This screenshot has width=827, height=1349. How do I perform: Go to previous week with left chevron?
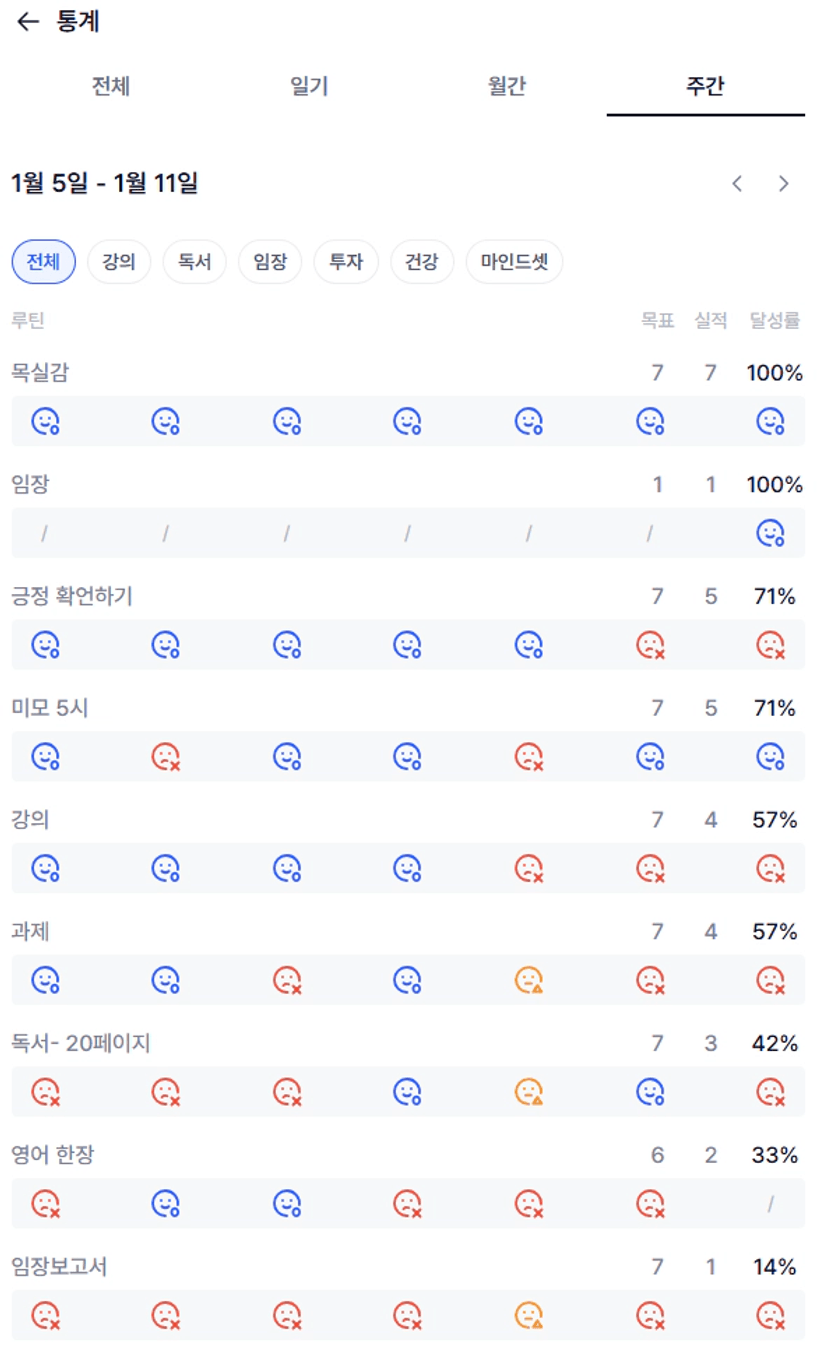point(737,184)
